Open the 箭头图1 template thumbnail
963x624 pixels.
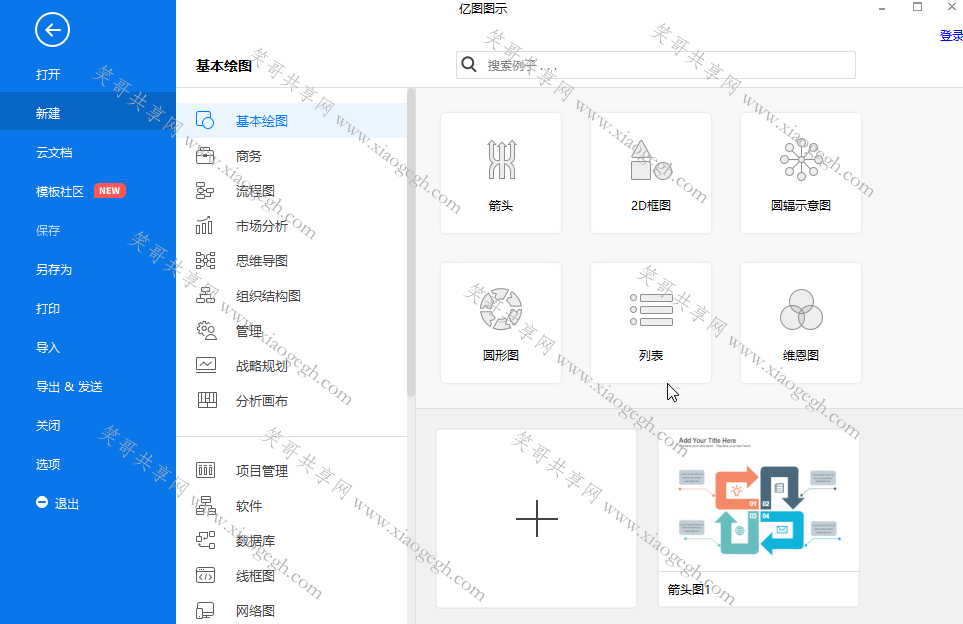coord(758,518)
